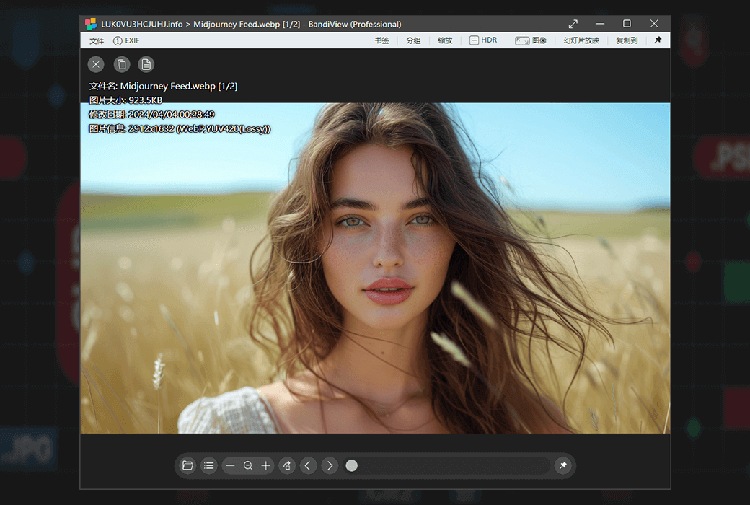Toggle the pin in top menu bar

[658, 41]
